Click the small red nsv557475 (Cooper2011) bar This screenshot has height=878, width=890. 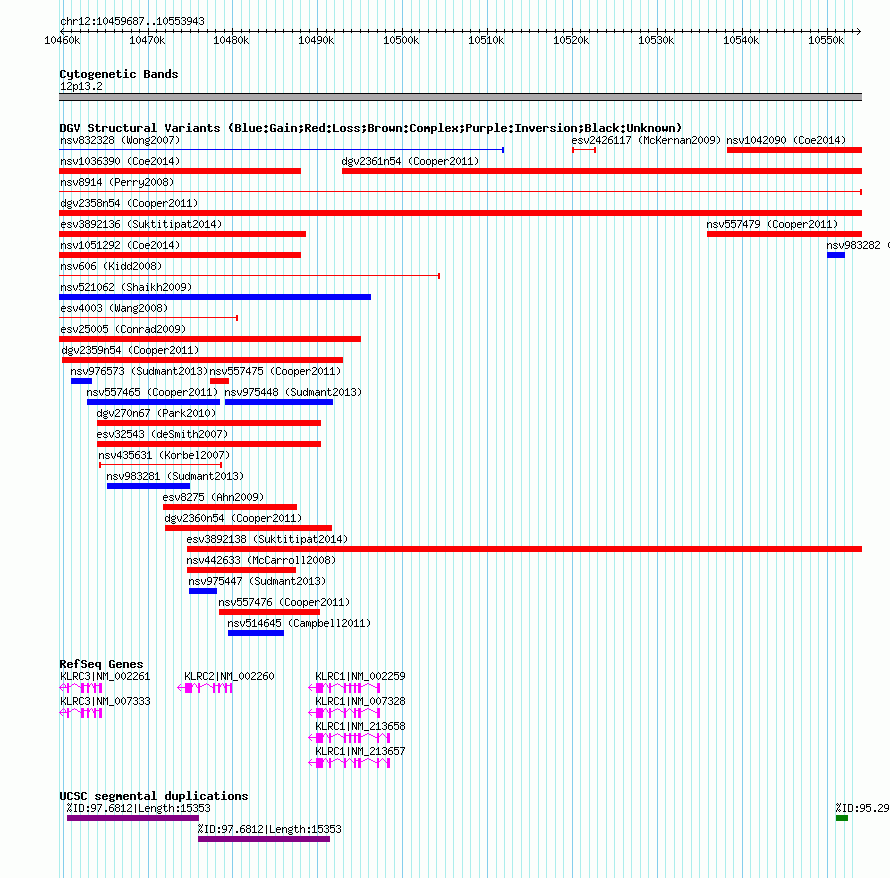click(x=219, y=381)
